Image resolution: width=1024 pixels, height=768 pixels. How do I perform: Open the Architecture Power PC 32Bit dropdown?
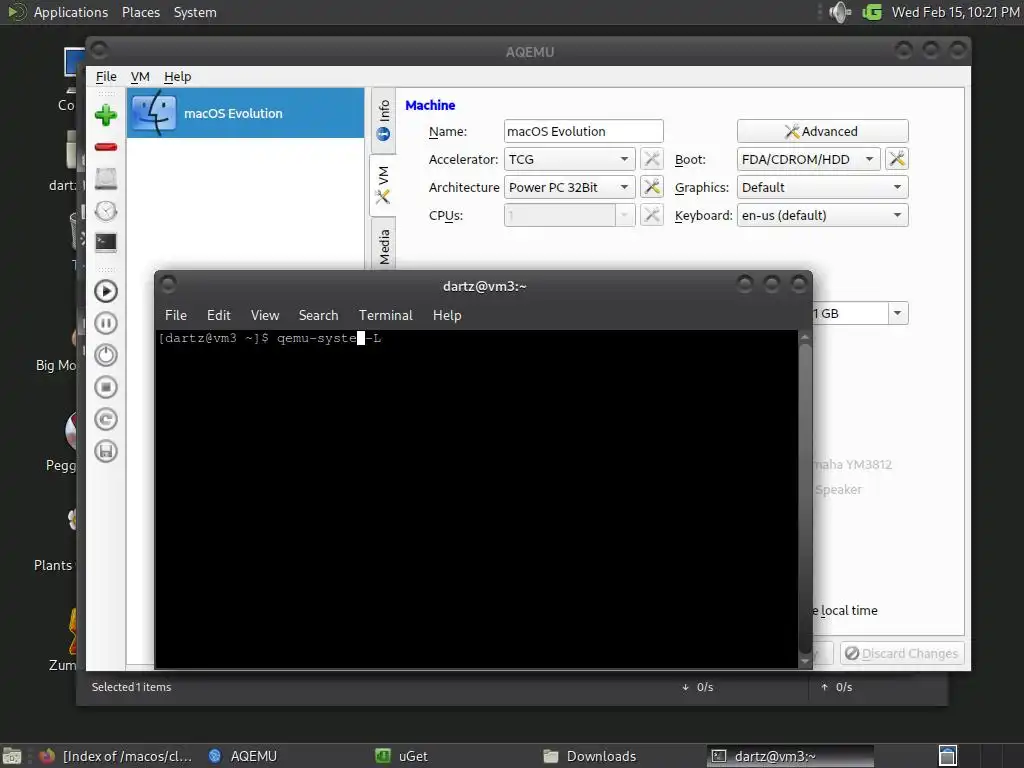click(569, 187)
